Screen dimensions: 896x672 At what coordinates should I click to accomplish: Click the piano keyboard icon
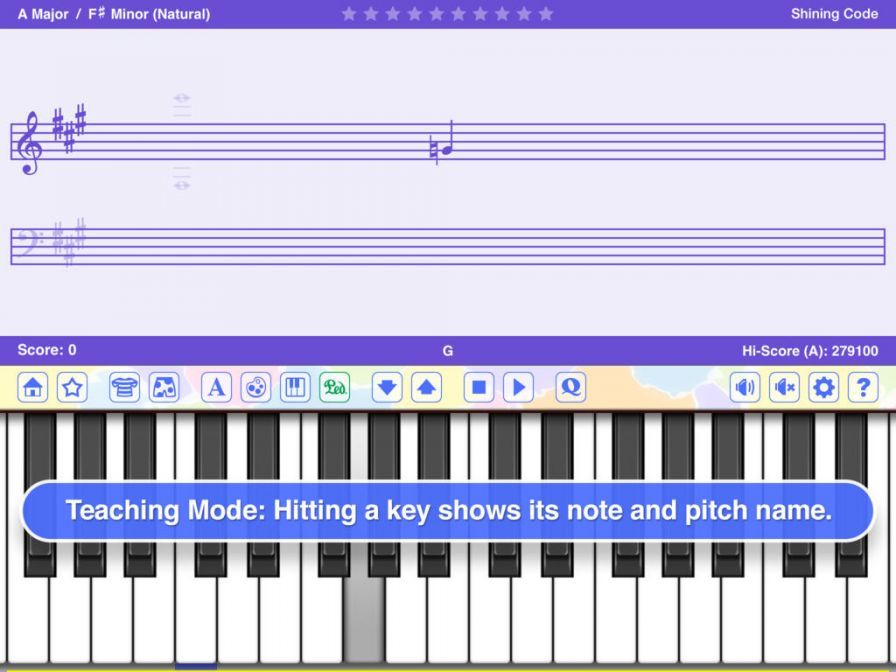click(x=296, y=388)
